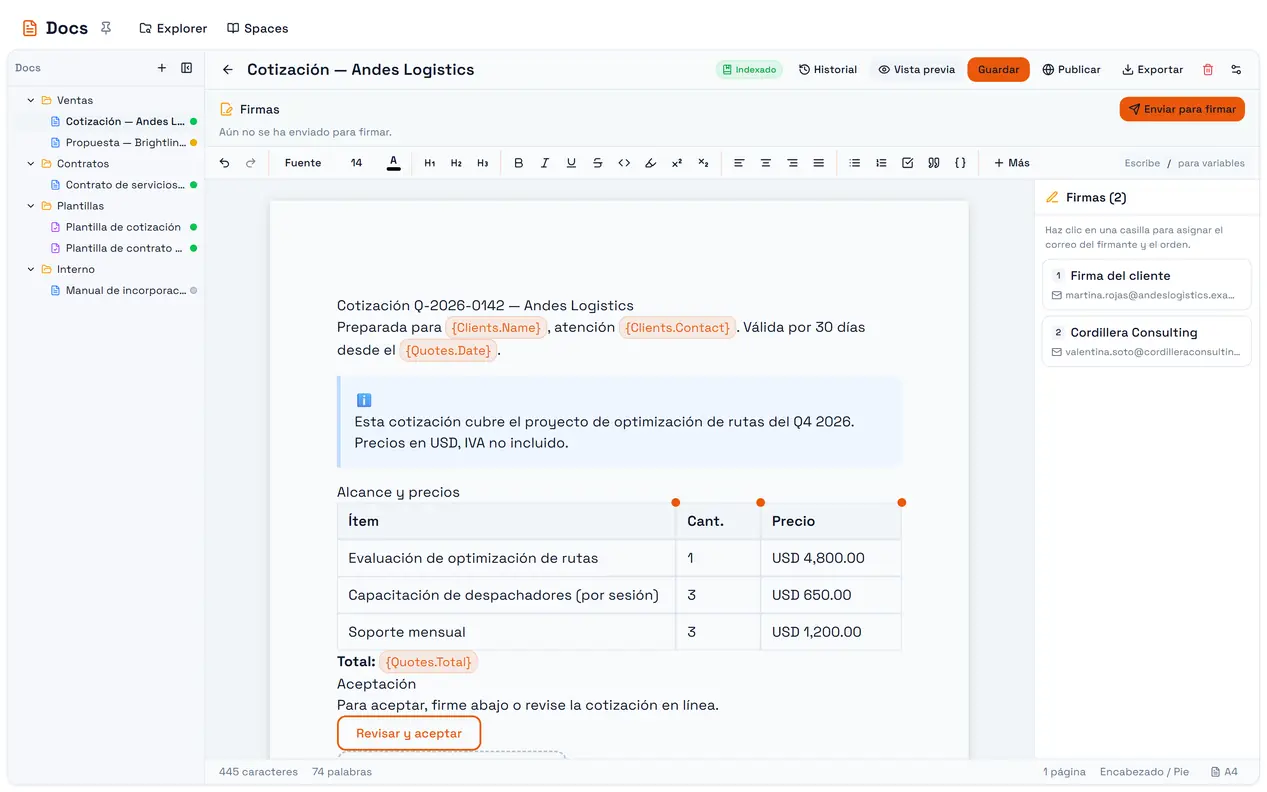Collapse the Ventas folder
Screen dimensions: 1267x792
(x=31, y=100)
